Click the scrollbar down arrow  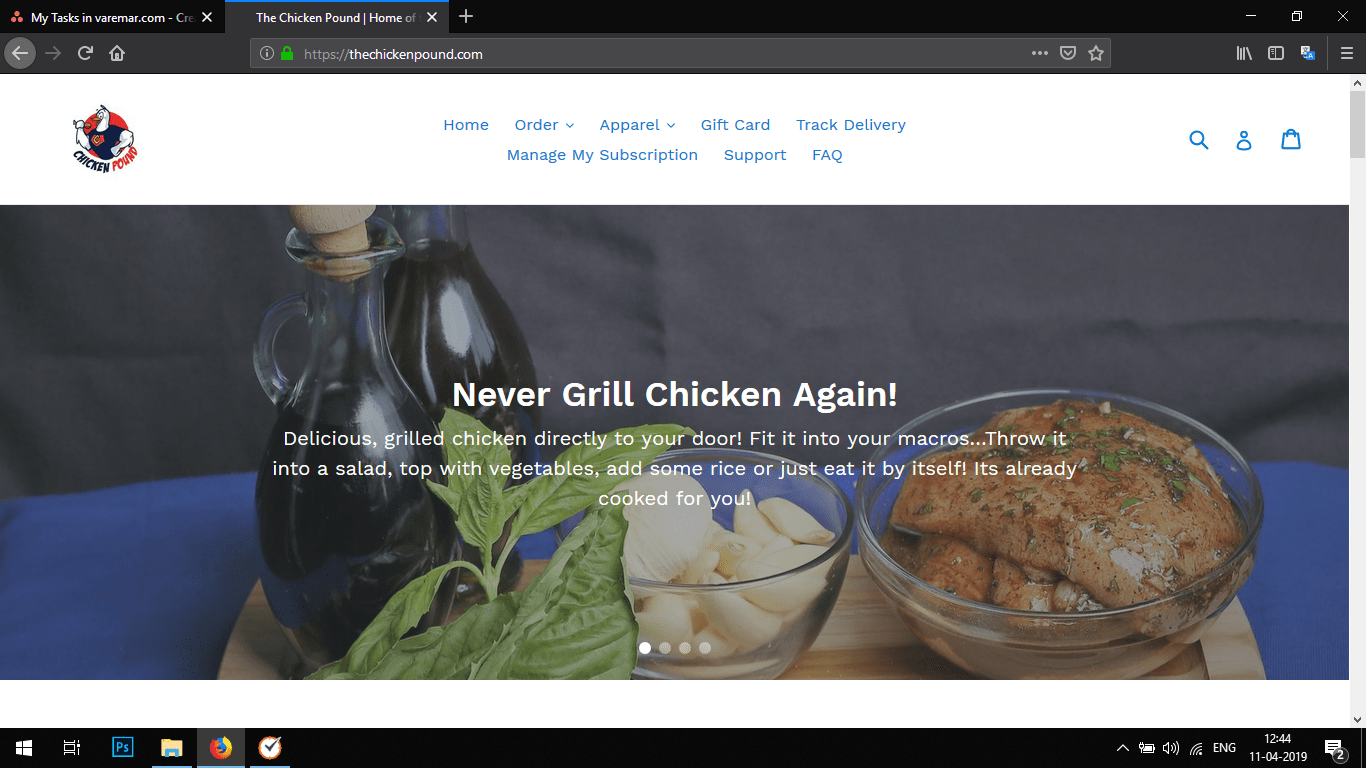click(x=1357, y=719)
